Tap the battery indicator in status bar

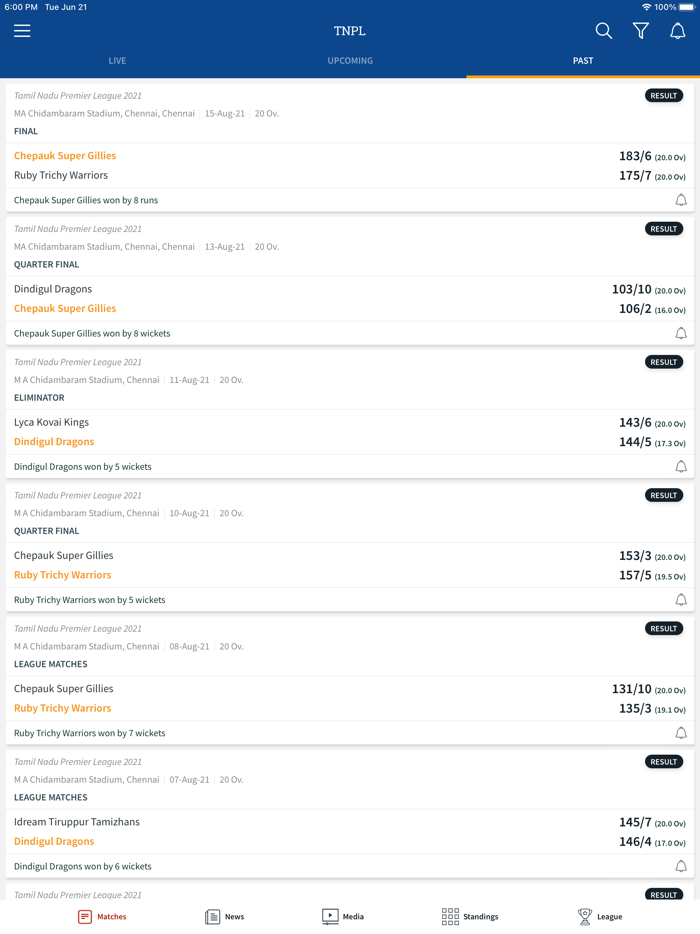pyautogui.click(x=685, y=7)
